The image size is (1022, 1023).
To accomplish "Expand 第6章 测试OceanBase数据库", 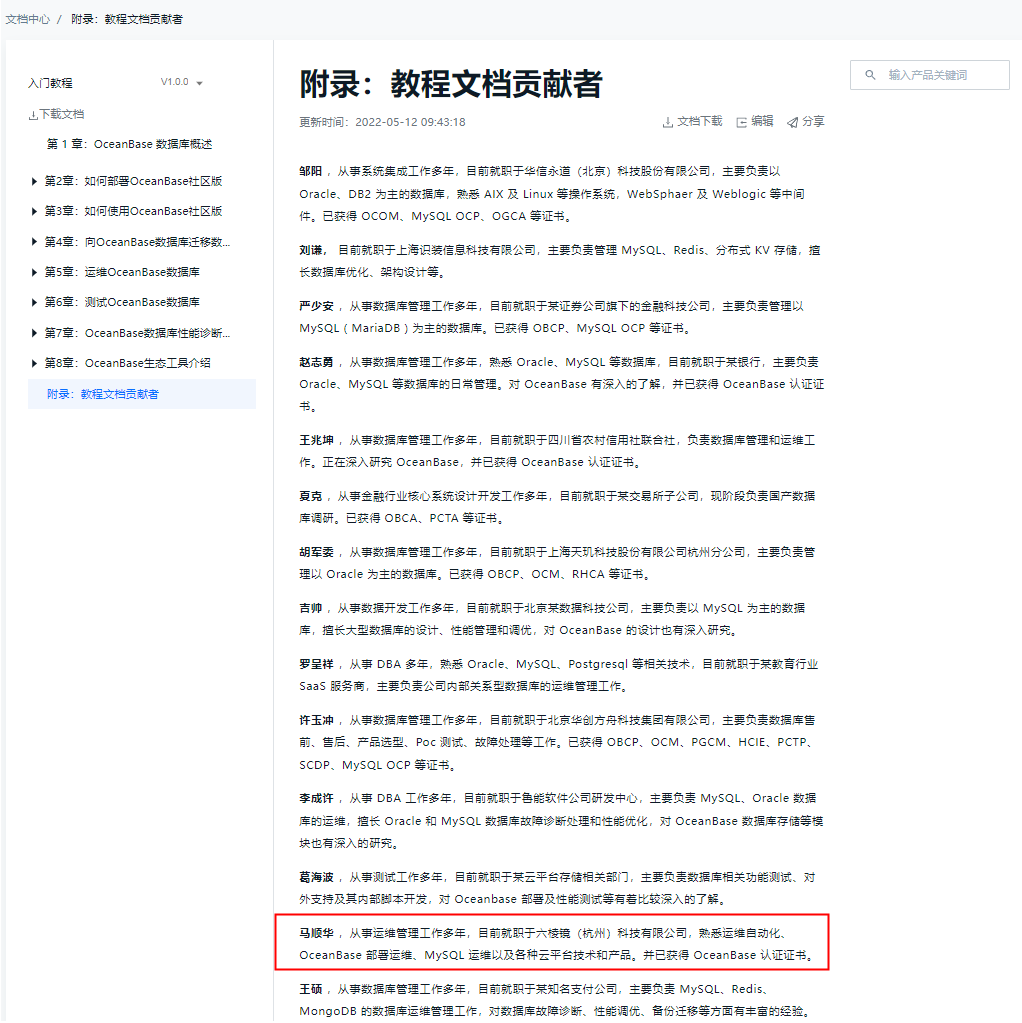I will (34, 302).
